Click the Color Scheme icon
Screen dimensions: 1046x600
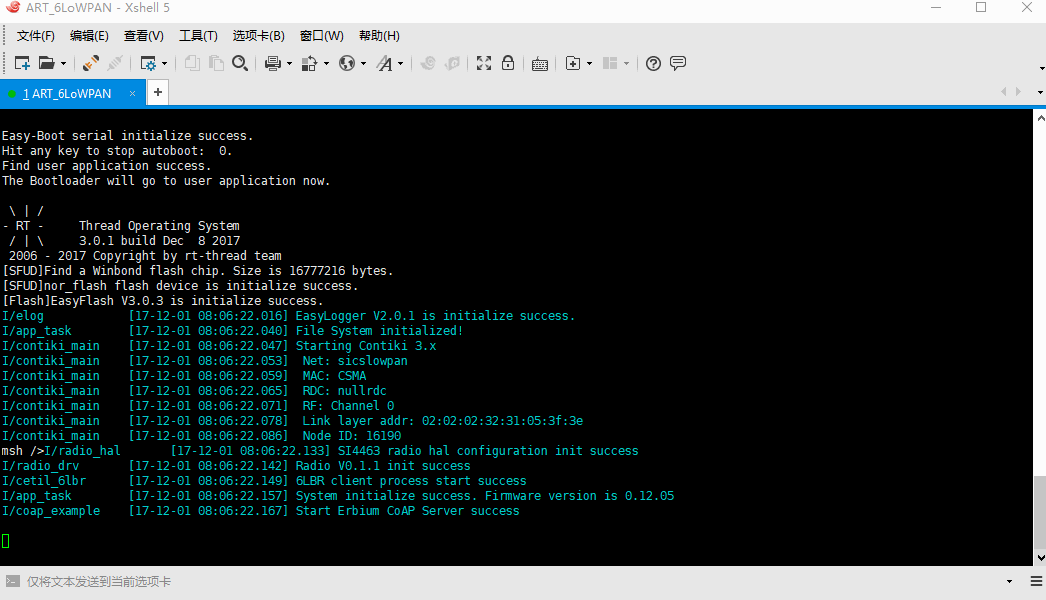tap(310, 63)
